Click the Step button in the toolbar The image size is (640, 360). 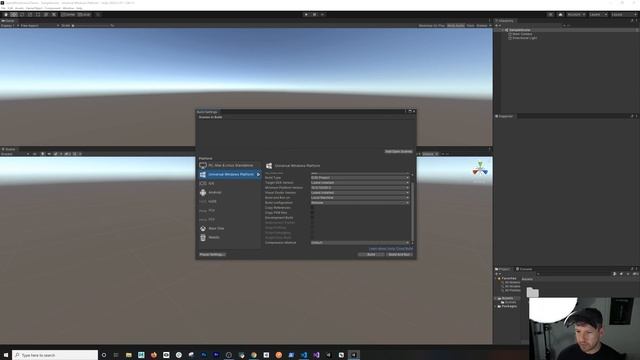pos(322,14)
